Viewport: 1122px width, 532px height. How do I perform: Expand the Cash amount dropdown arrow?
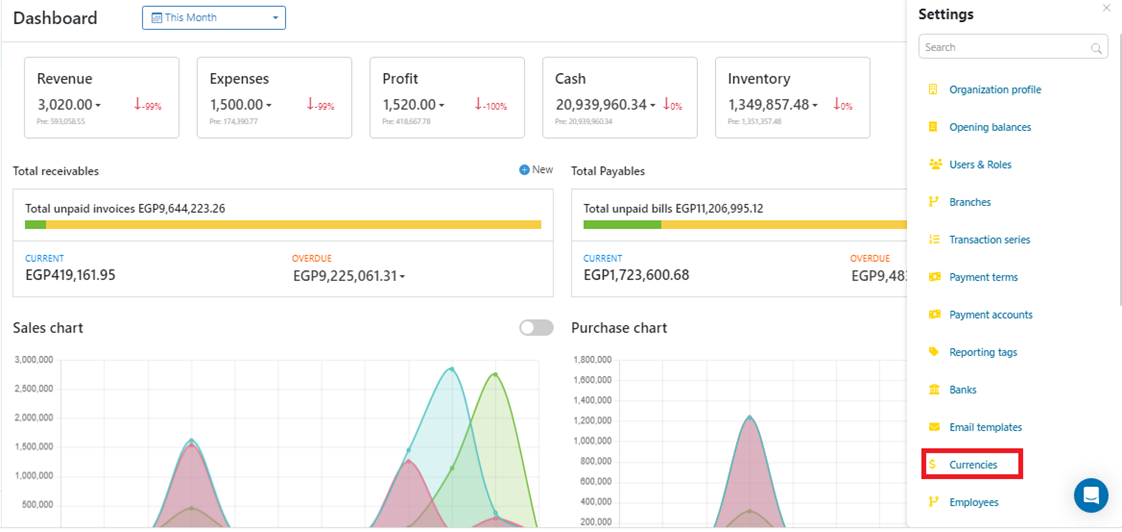653,106
